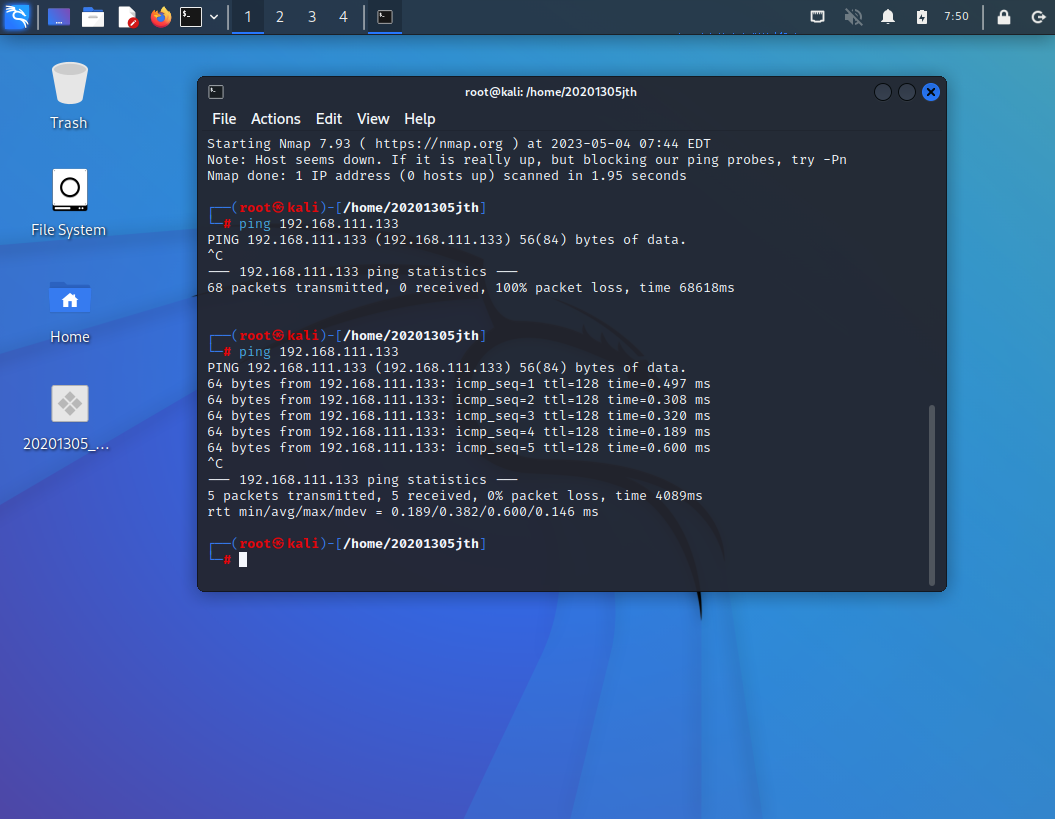Select the terminal window button in taskbar
Image resolution: width=1055 pixels, height=819 pixels.
pos(385,17)
